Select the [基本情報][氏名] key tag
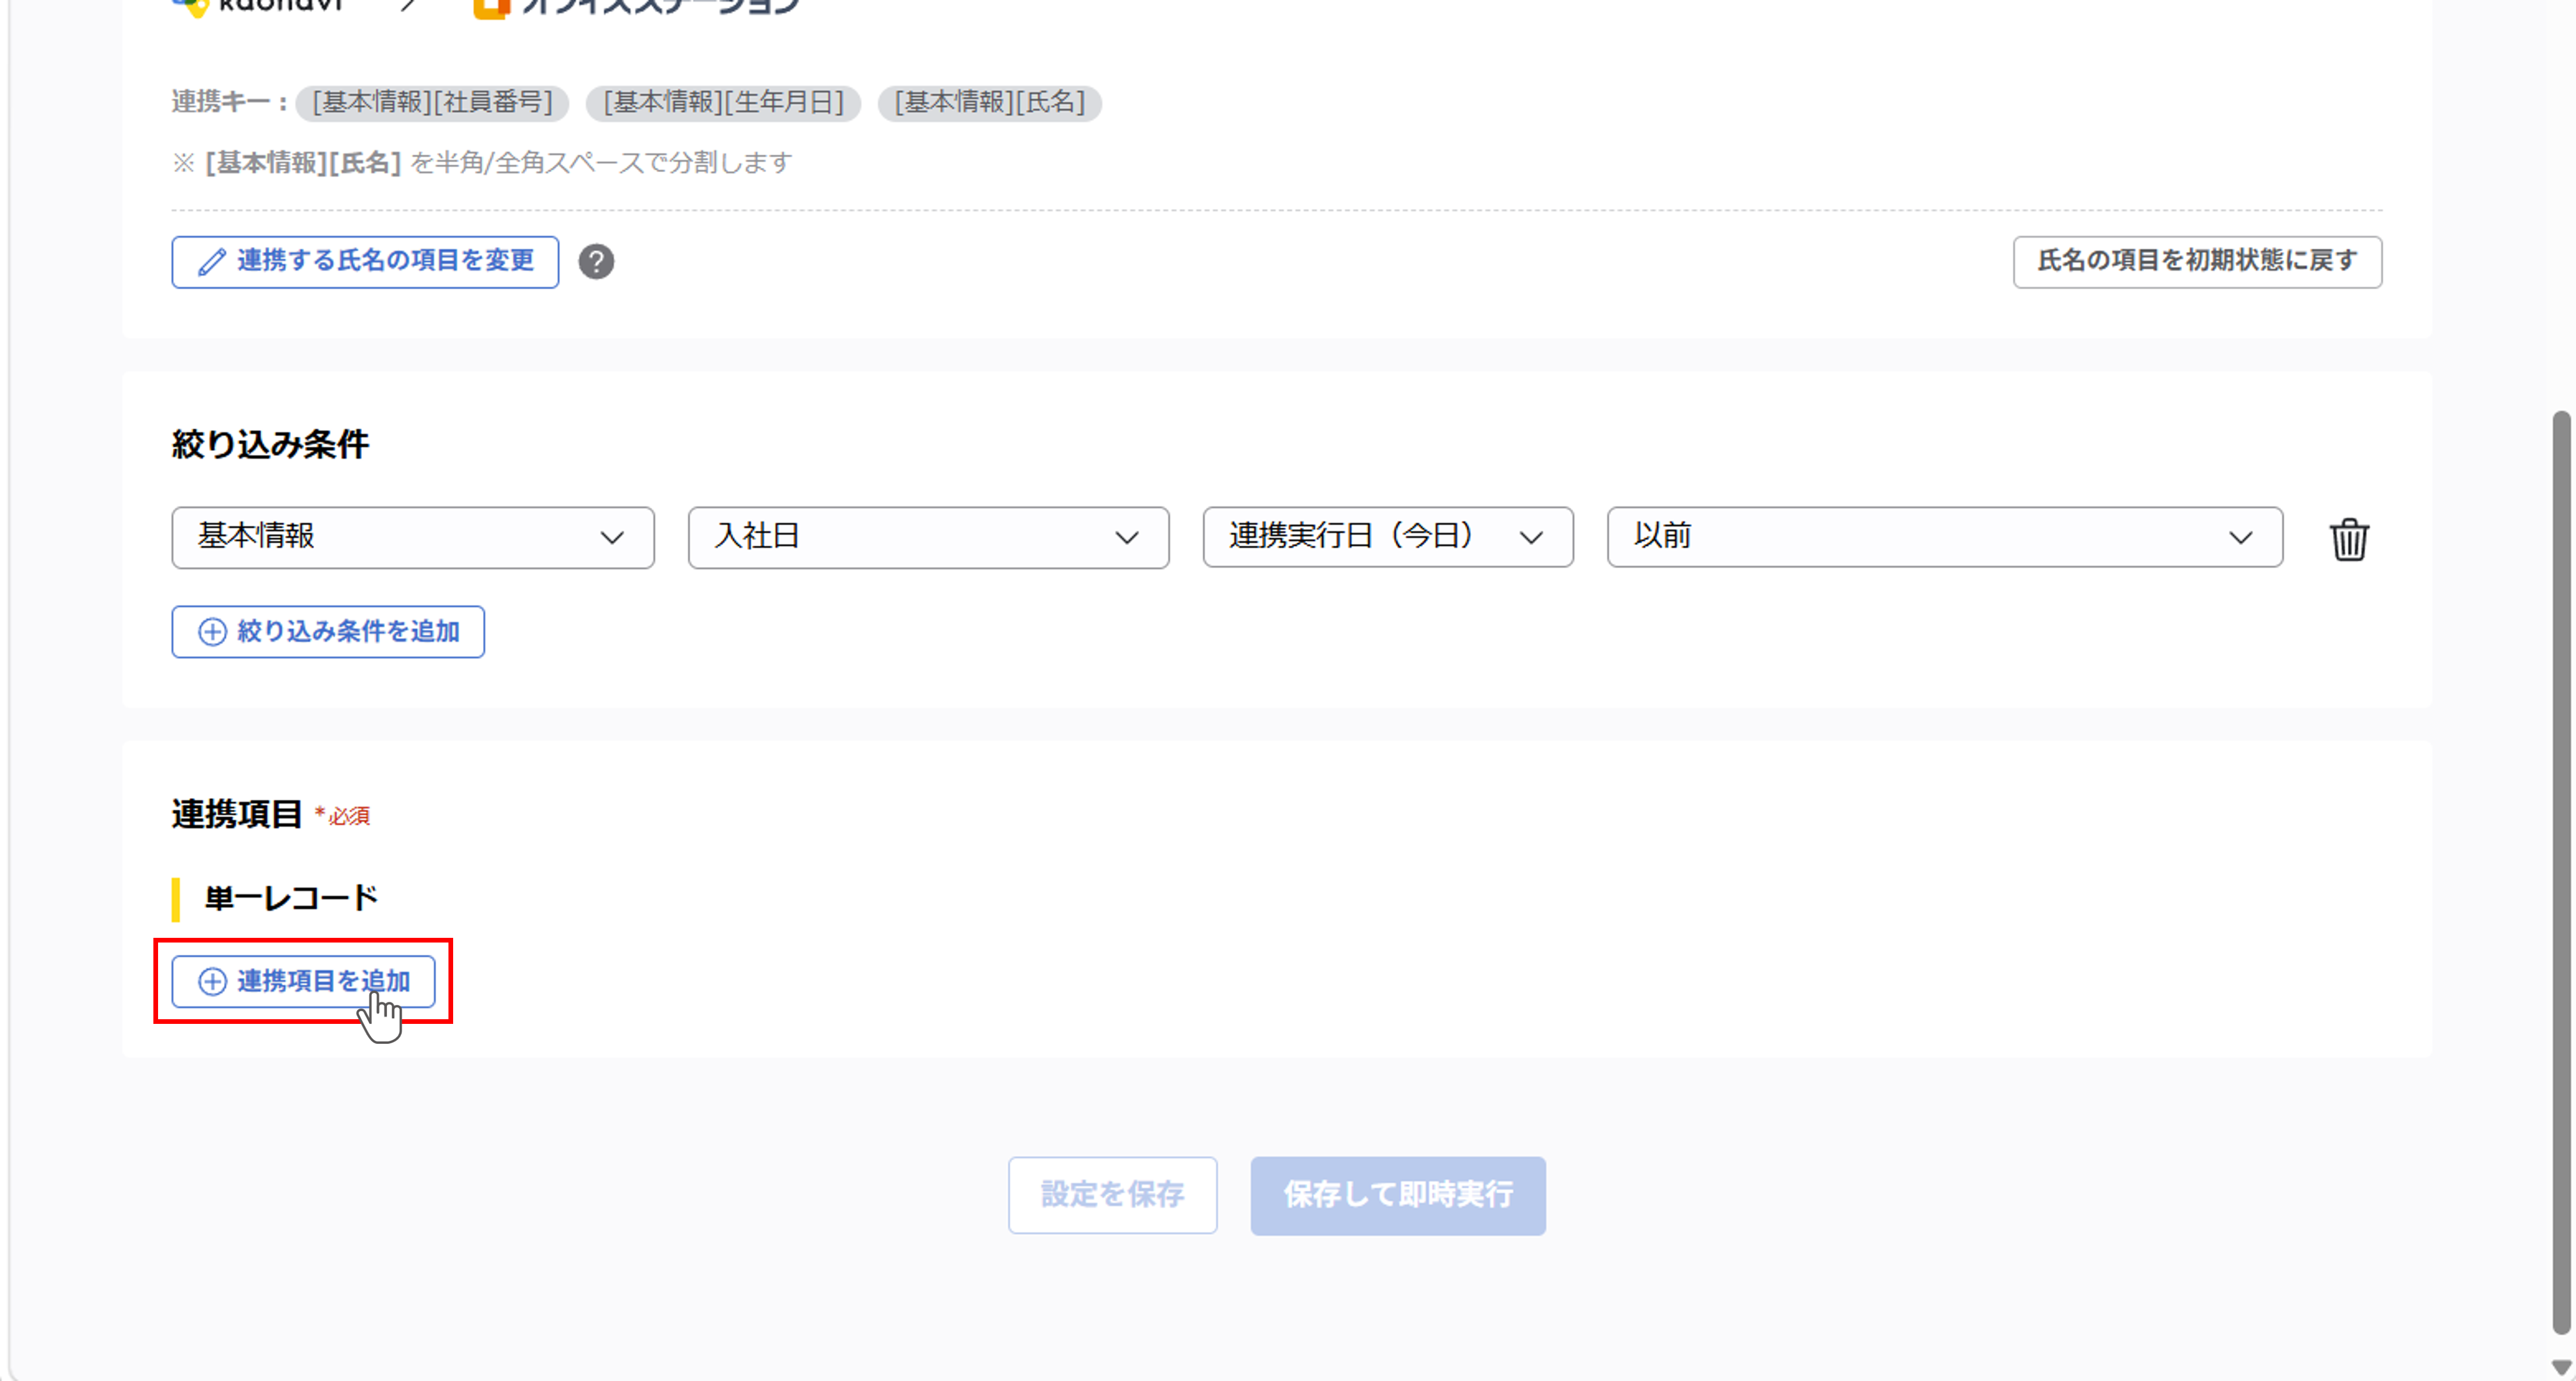 tap(990, 103)
